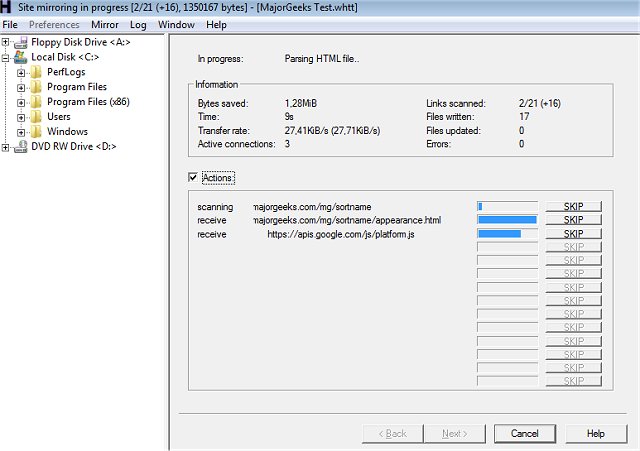The image size is (640, 451).
Task: Click the Time value 9s
Action: click(x=289, y=117)
